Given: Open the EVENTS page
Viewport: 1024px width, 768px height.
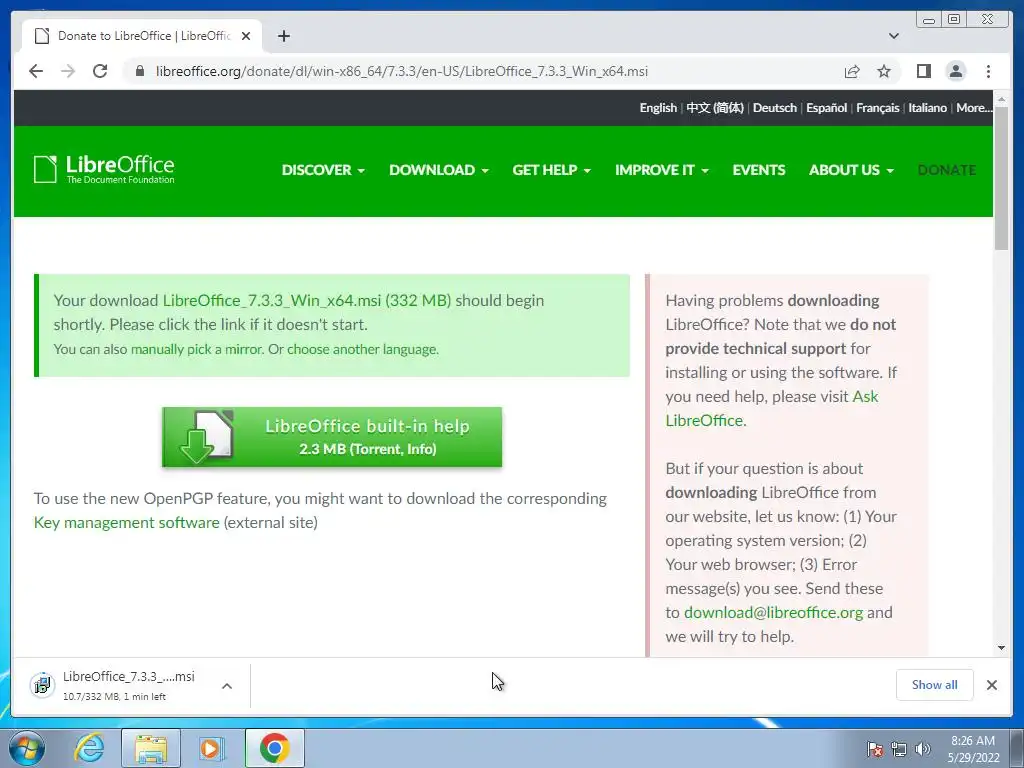Looking at the screenshot, I should [759, 170].
